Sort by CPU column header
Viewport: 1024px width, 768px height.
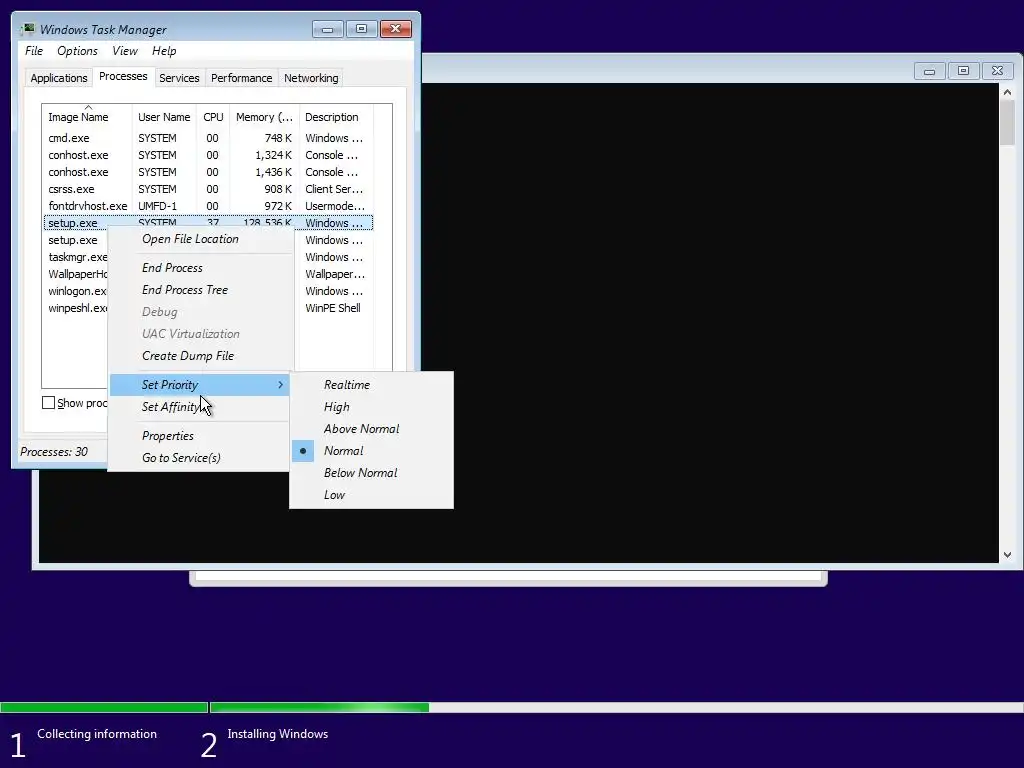[x=213, y=117]
